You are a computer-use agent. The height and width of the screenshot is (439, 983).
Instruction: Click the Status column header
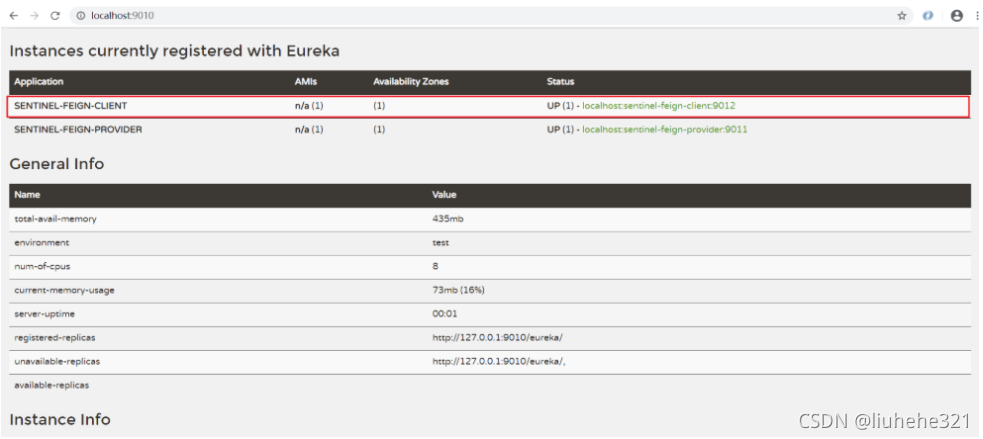click(560, 82)
